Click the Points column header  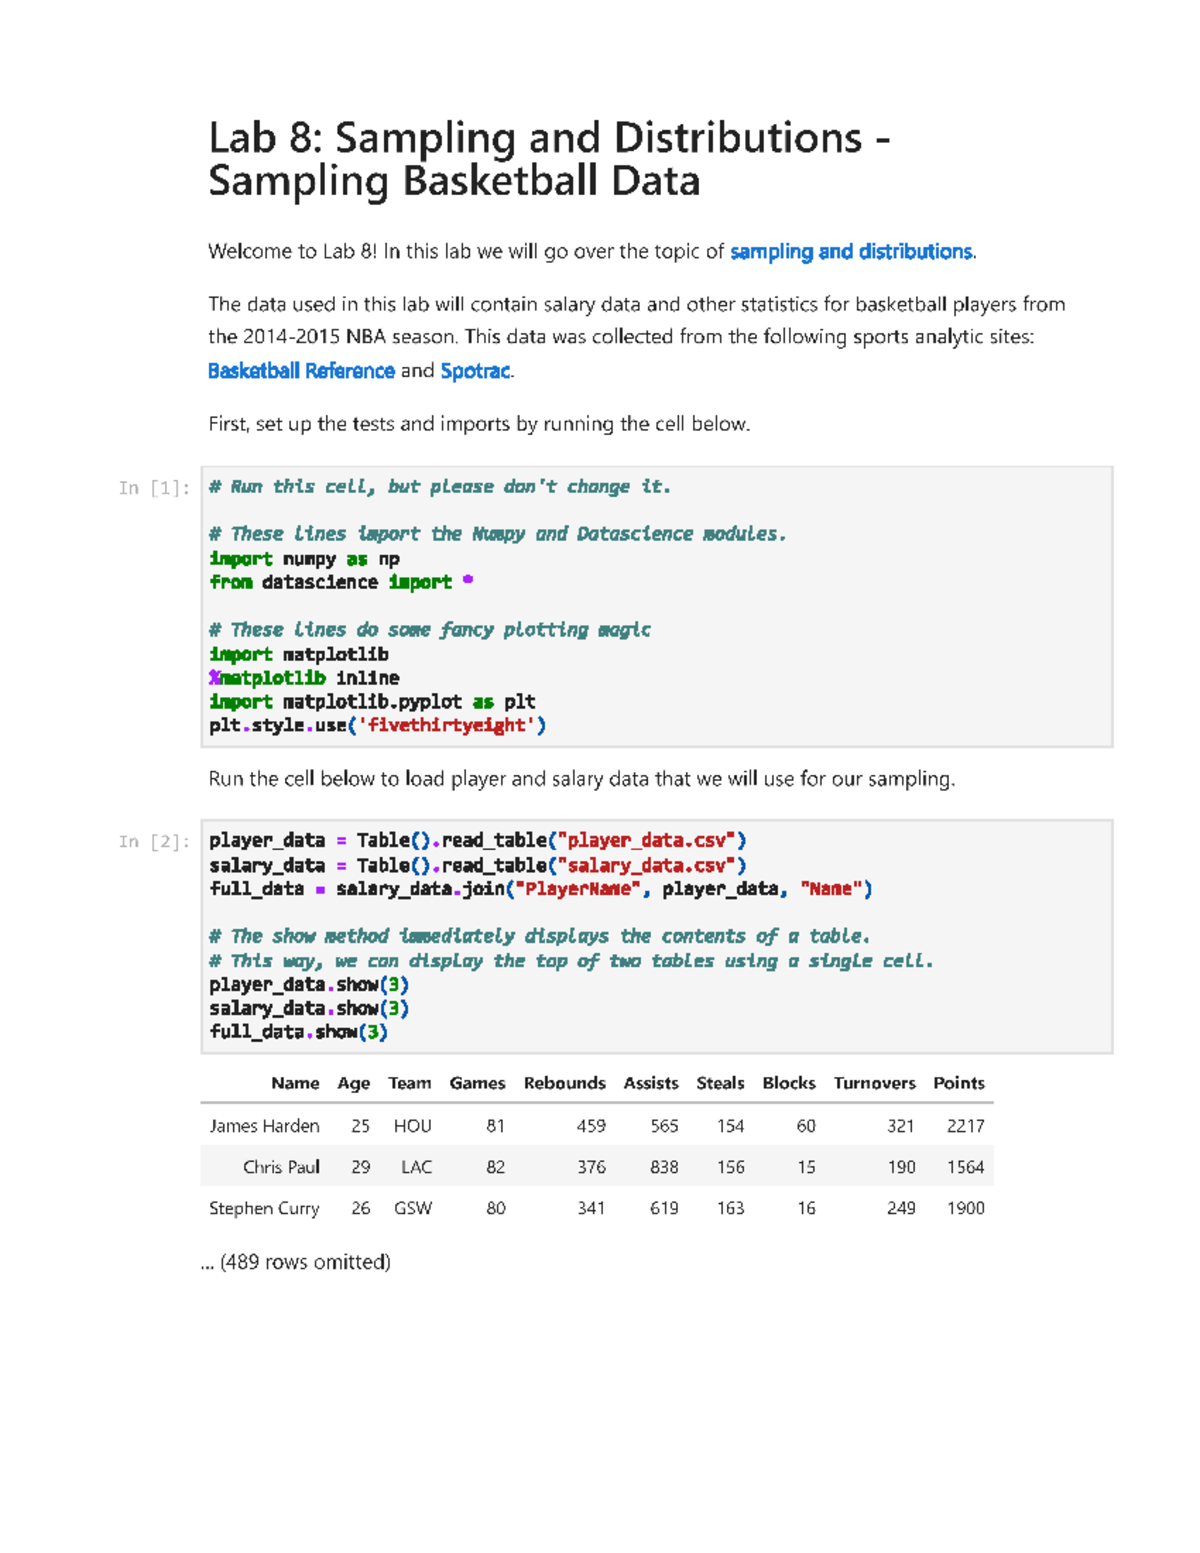pyautogui.click(x=958, y=1083)
